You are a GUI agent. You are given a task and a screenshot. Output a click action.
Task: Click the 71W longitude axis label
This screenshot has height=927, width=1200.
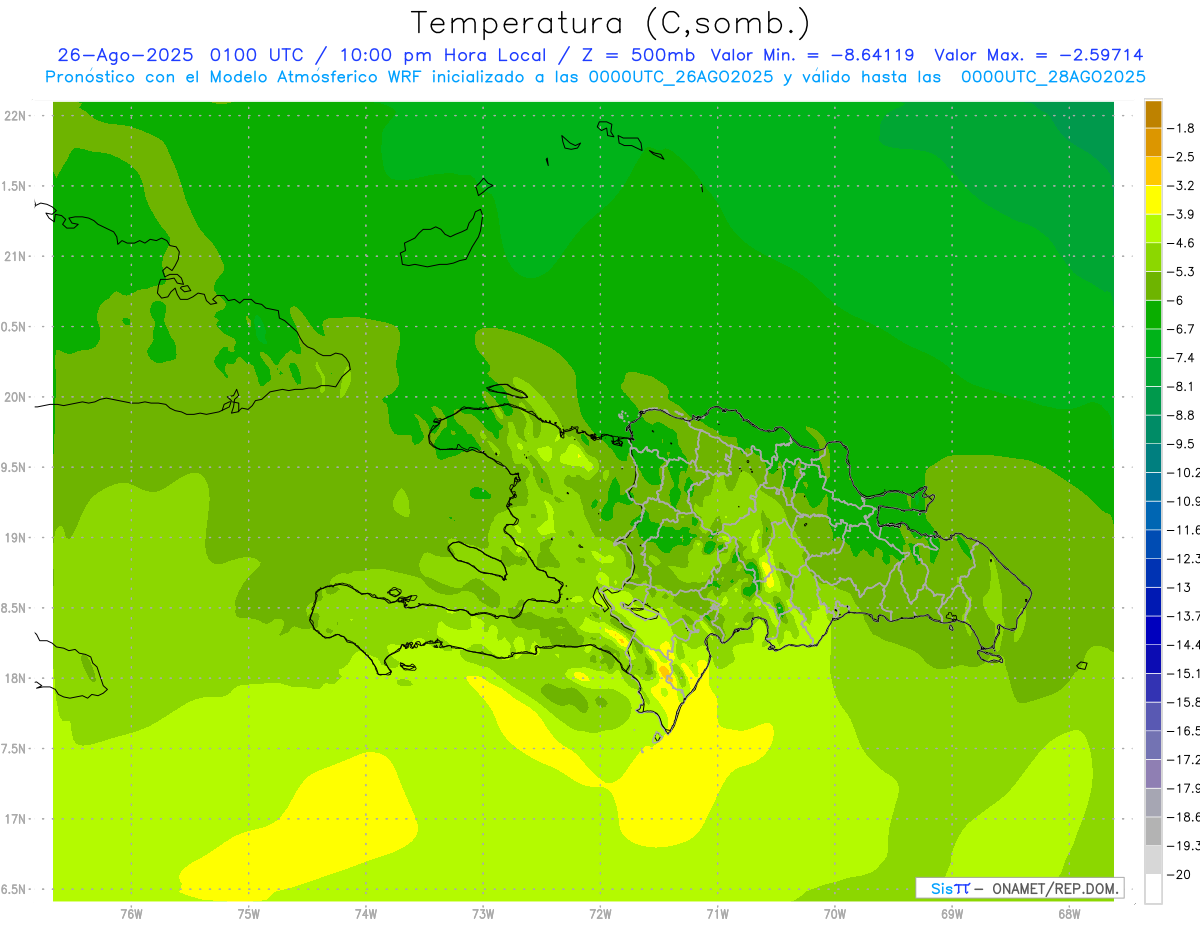(717, 914)
